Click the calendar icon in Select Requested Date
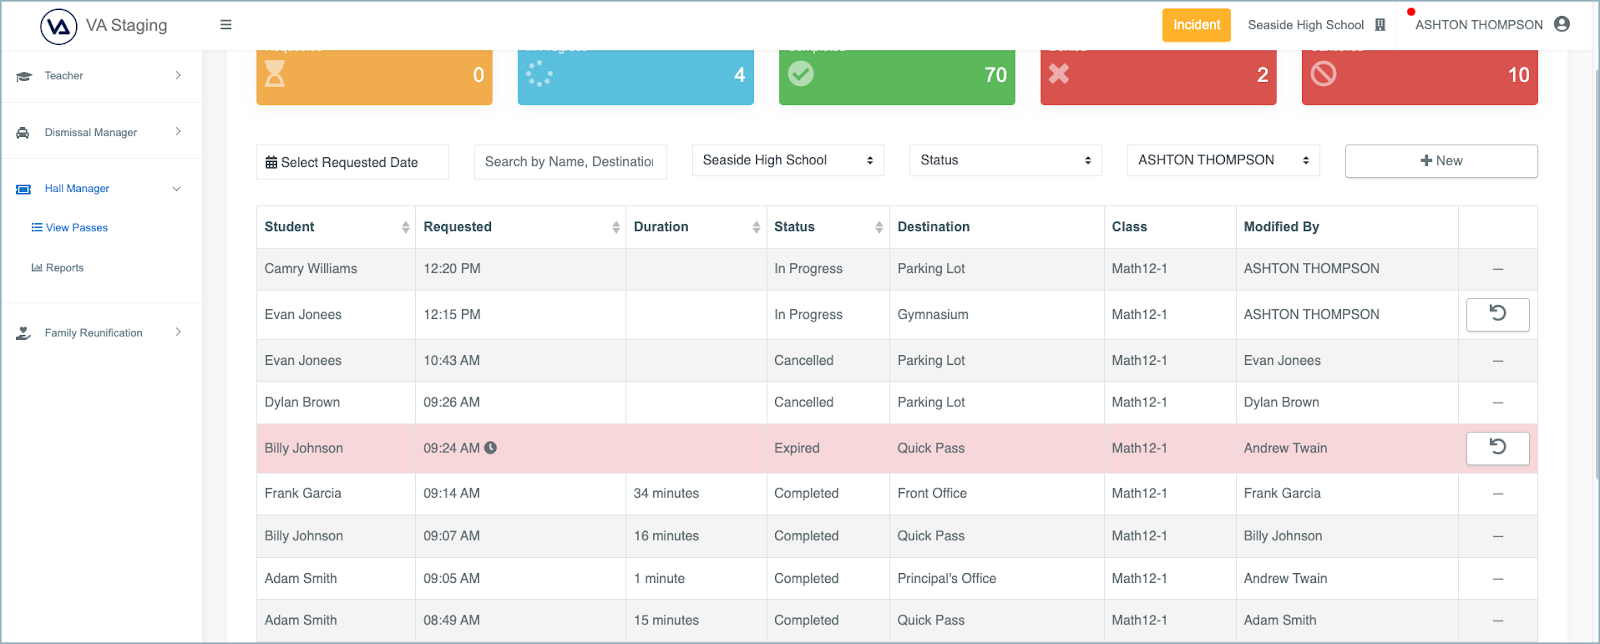1600x644 pixels. pos(271,162)
